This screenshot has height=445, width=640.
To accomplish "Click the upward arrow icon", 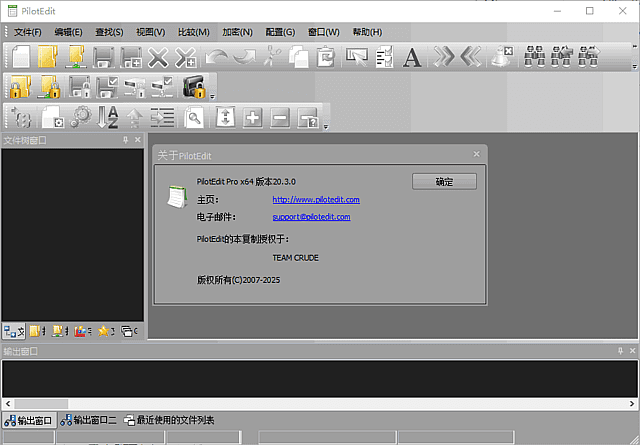I will point(135,118).
